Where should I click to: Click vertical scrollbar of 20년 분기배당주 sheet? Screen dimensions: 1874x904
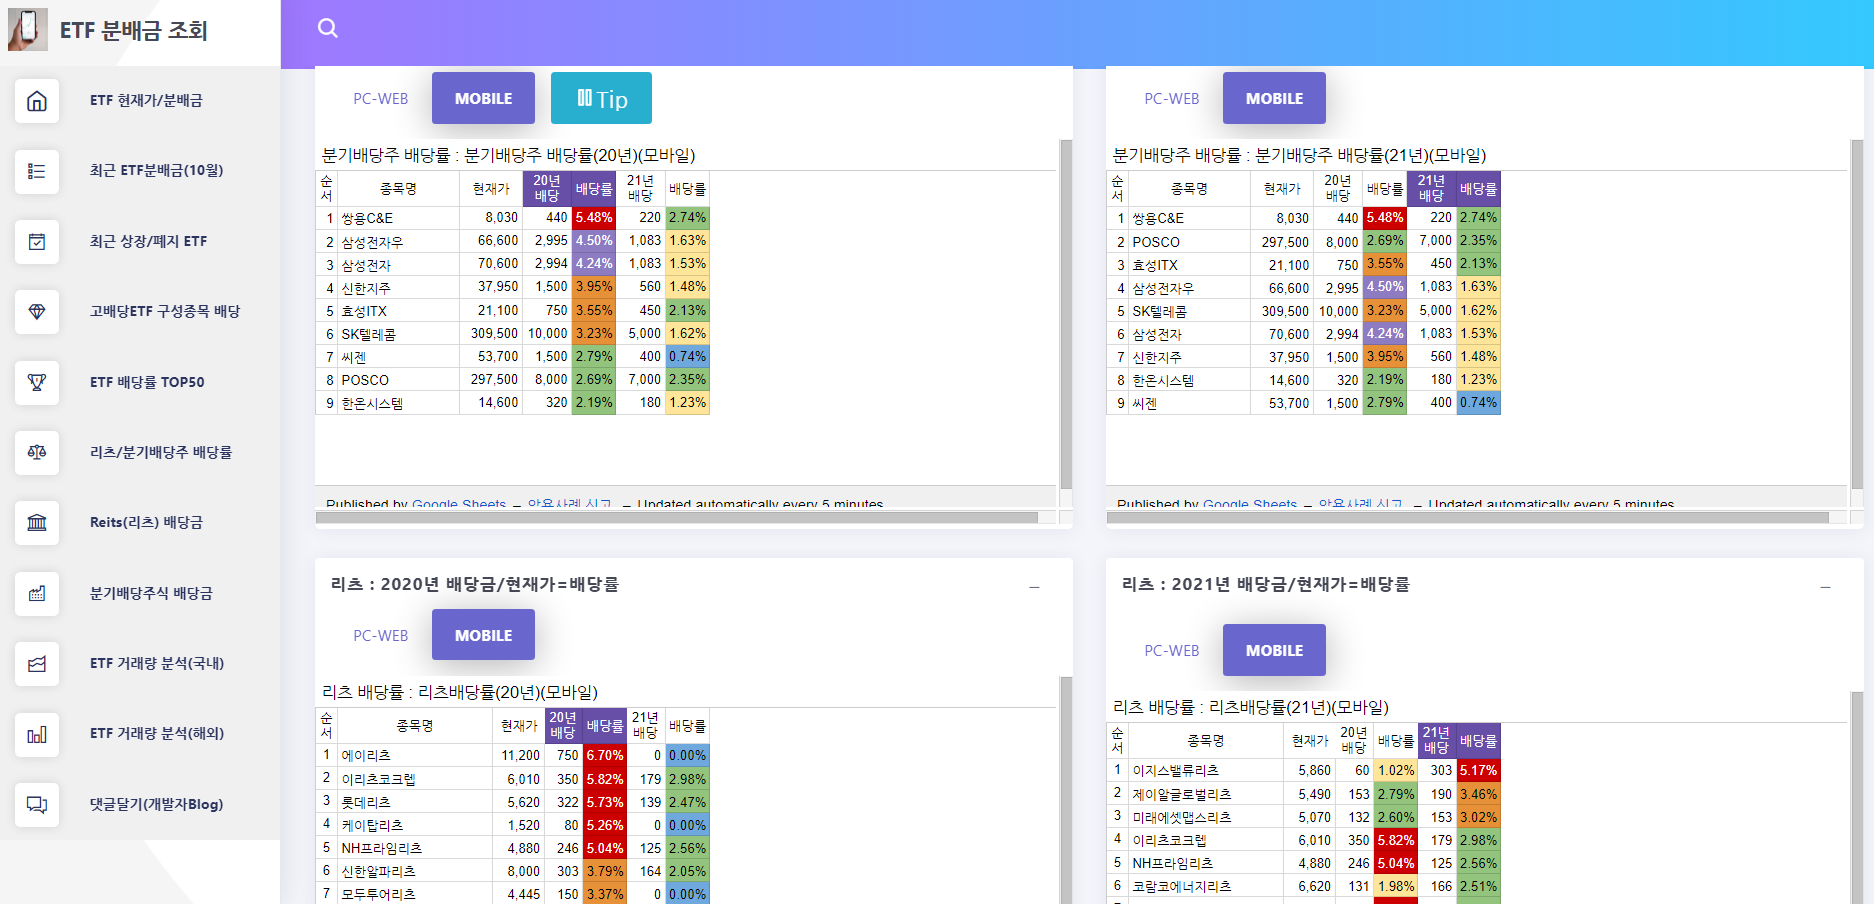[1066, 315]
